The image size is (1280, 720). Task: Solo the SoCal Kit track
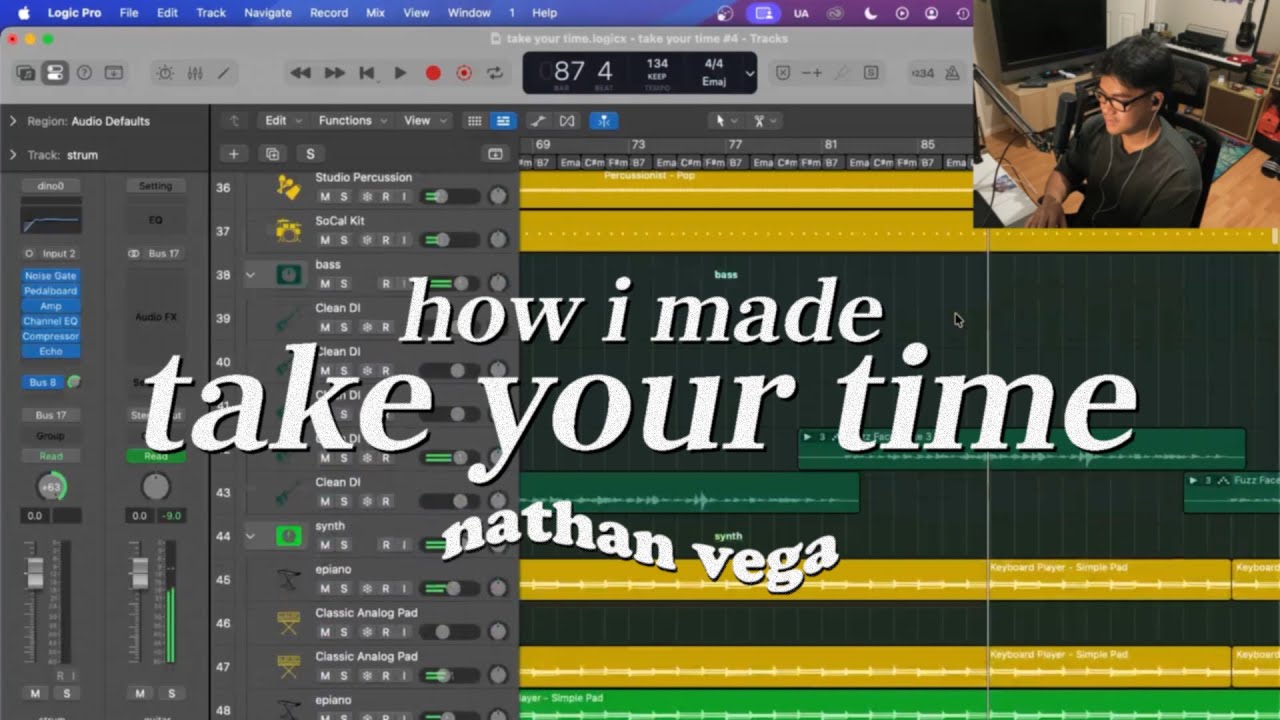344,241
